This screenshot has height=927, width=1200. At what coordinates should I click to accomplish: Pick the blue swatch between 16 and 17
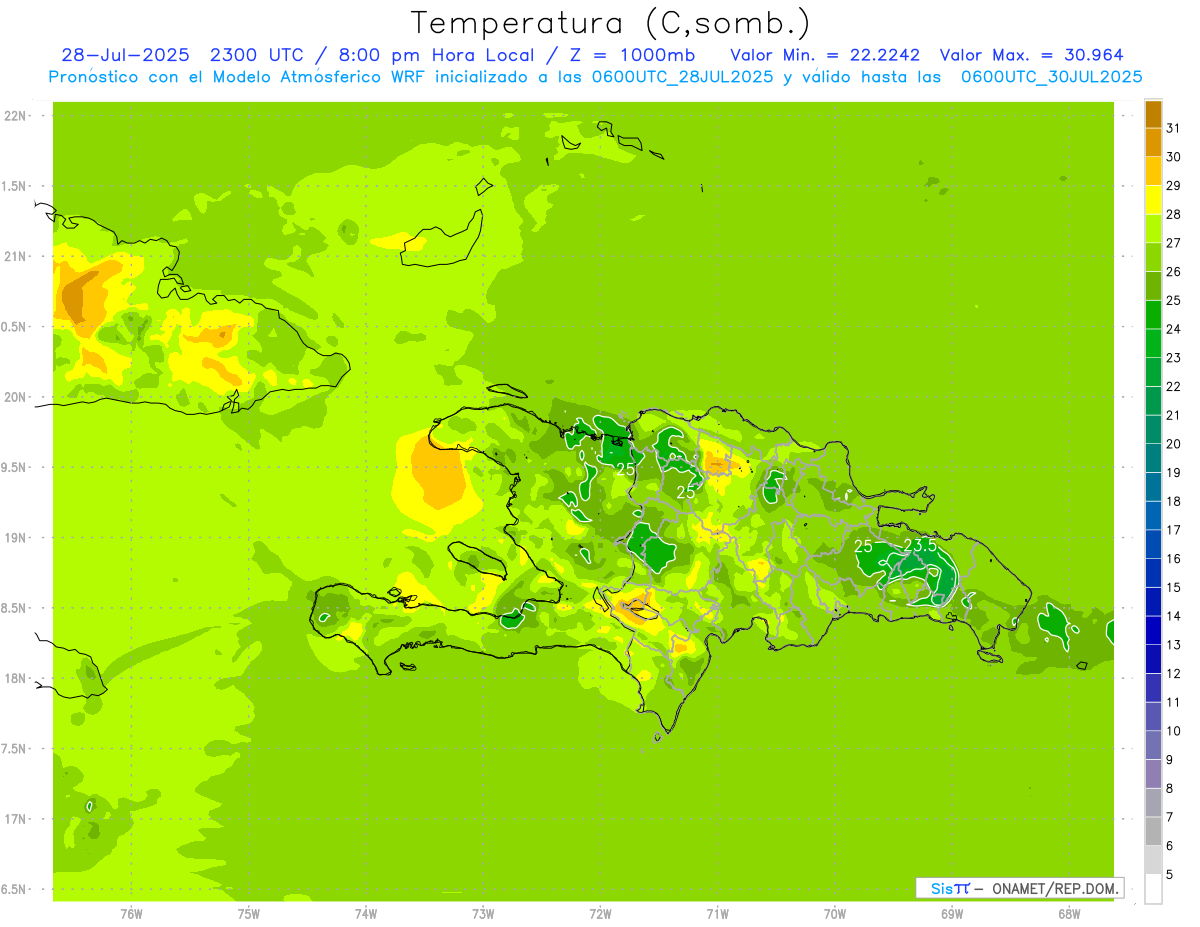click(1153, 544)
